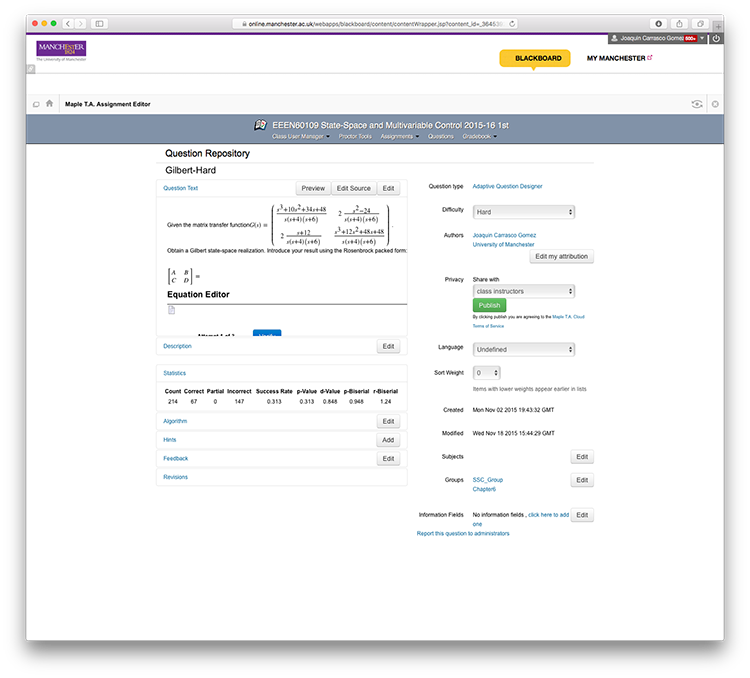Click the Safari back arrow
750x678 pixels.
[68, 23]
